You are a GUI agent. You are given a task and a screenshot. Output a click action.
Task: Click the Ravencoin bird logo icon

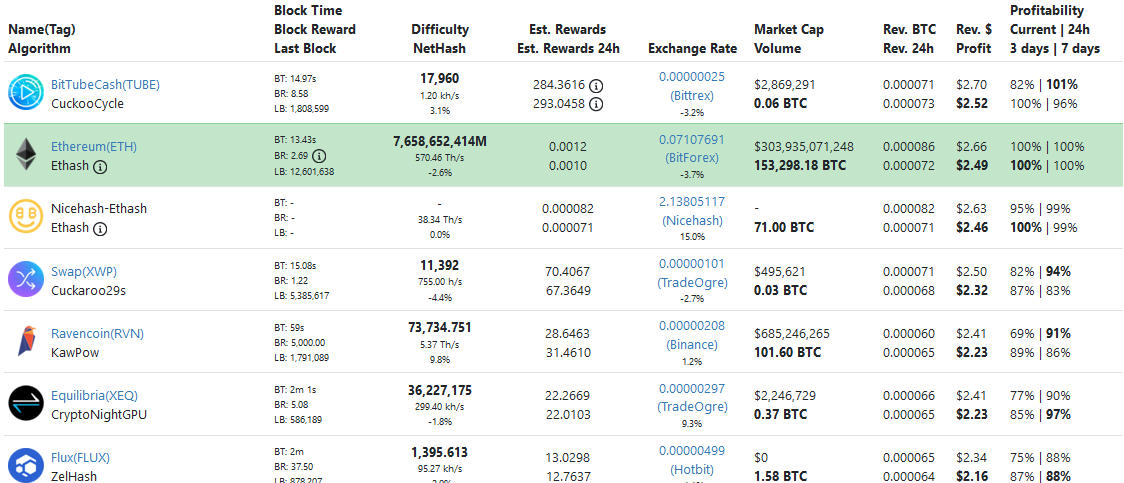(x=25, y=342)
